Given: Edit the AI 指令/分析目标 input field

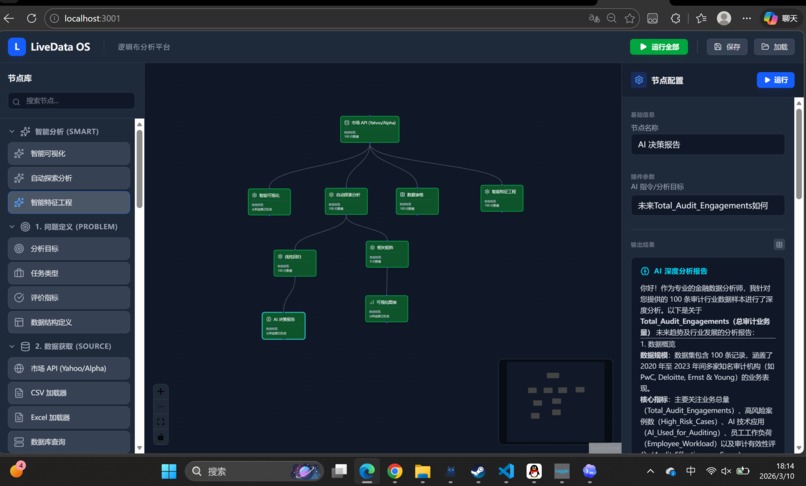Looking at the screenshot, I should [707, 205].
